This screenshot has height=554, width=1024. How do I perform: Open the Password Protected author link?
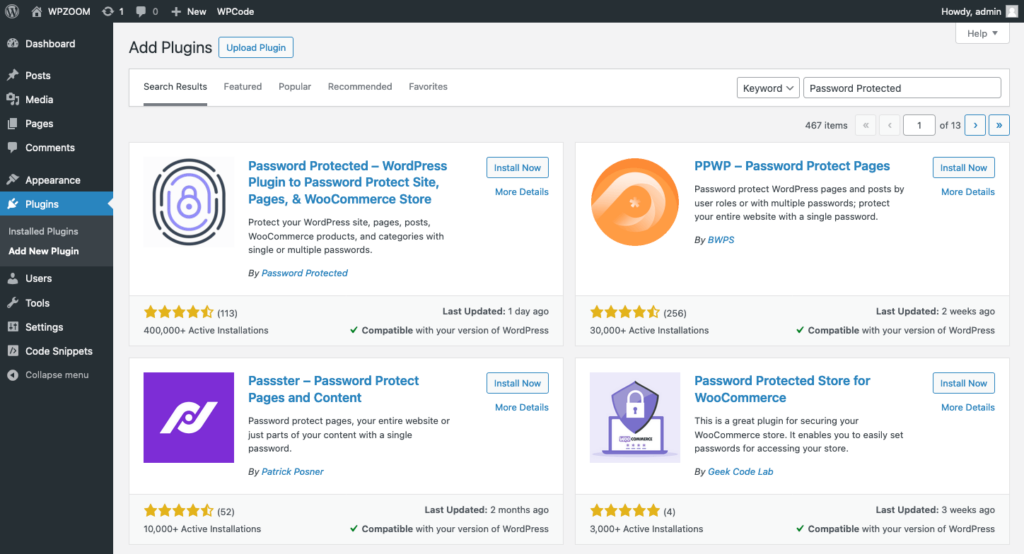[304, 273]
